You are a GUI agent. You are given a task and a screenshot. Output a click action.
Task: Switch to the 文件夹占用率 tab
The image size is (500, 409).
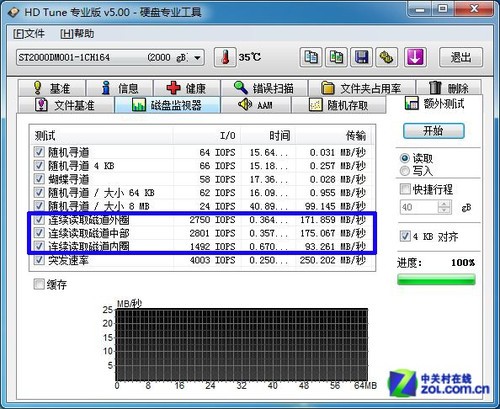click(362, 88)
